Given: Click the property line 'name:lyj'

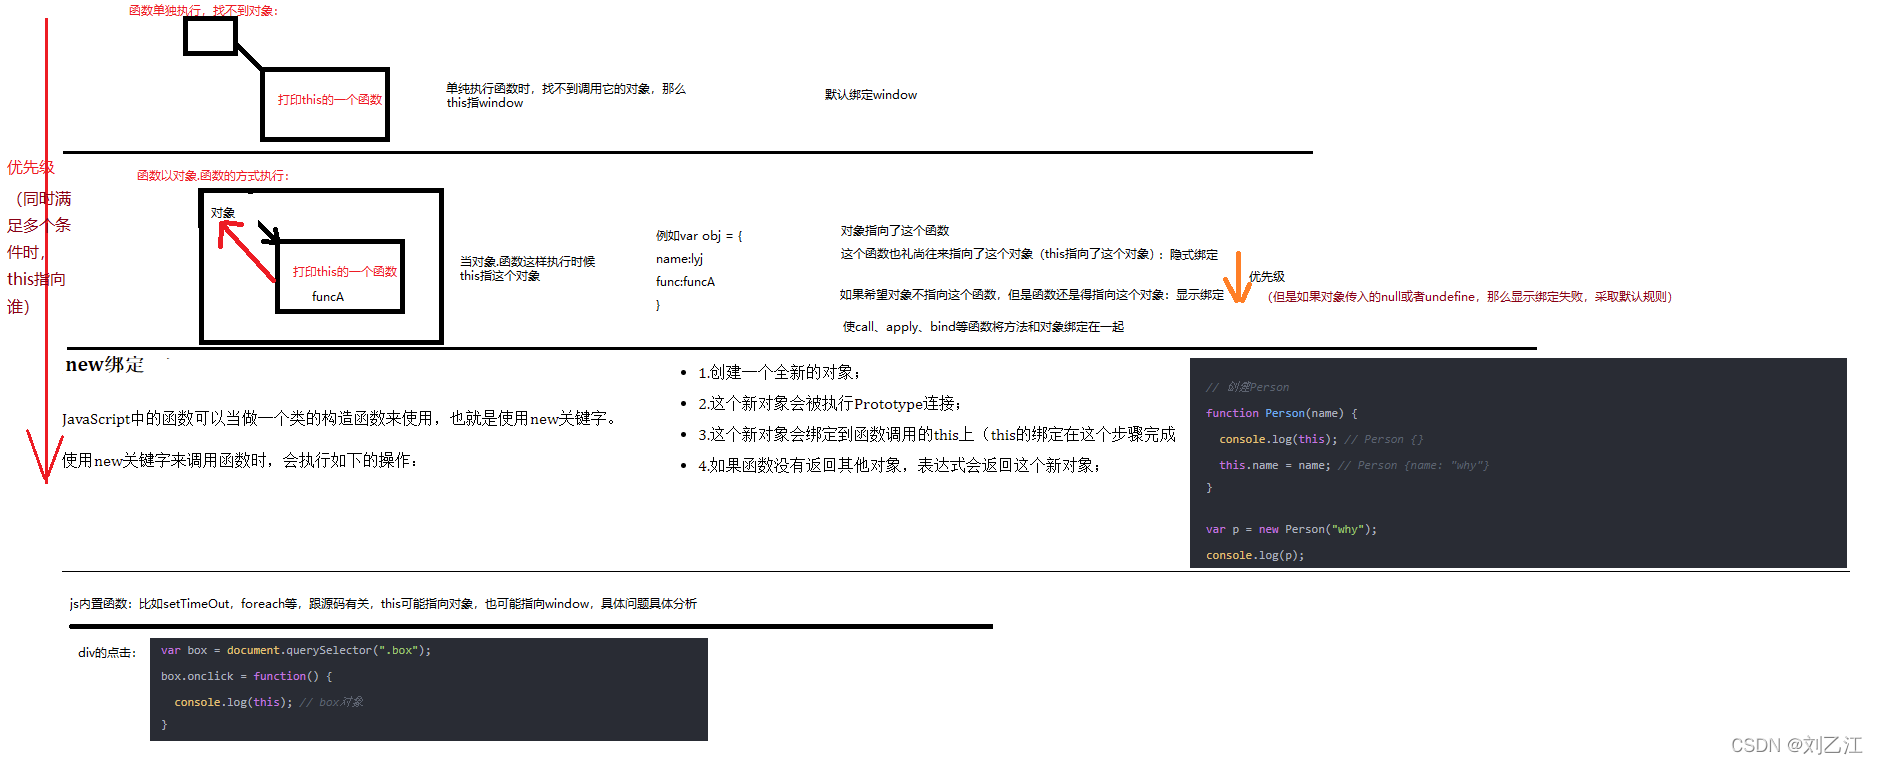Looking at the screenshot, I should coord(679,259).
